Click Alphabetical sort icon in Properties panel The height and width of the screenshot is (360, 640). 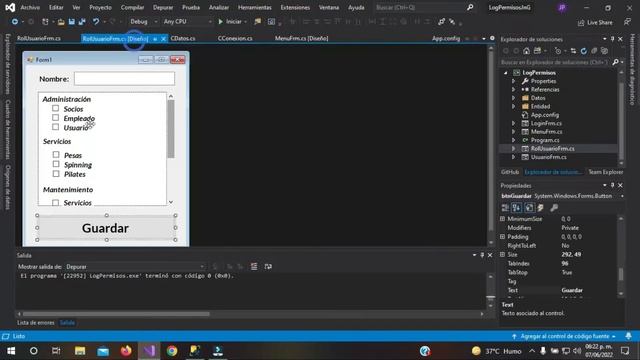click(x=516, y=208)
